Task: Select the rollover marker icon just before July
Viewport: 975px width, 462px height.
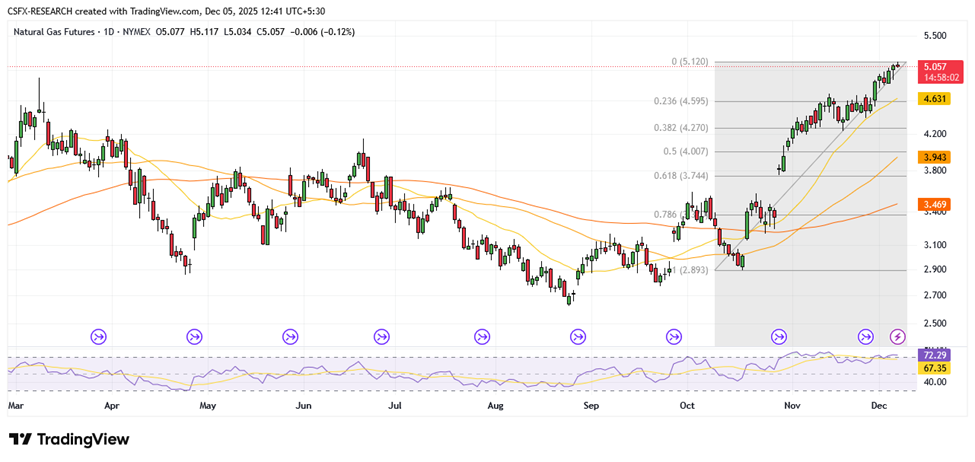Action: (382, 337)
